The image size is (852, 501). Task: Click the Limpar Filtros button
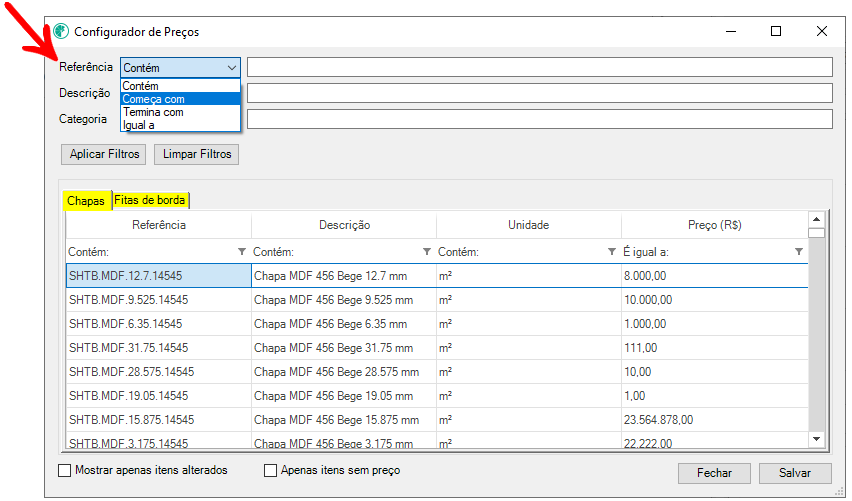click(x=196, y=154)
